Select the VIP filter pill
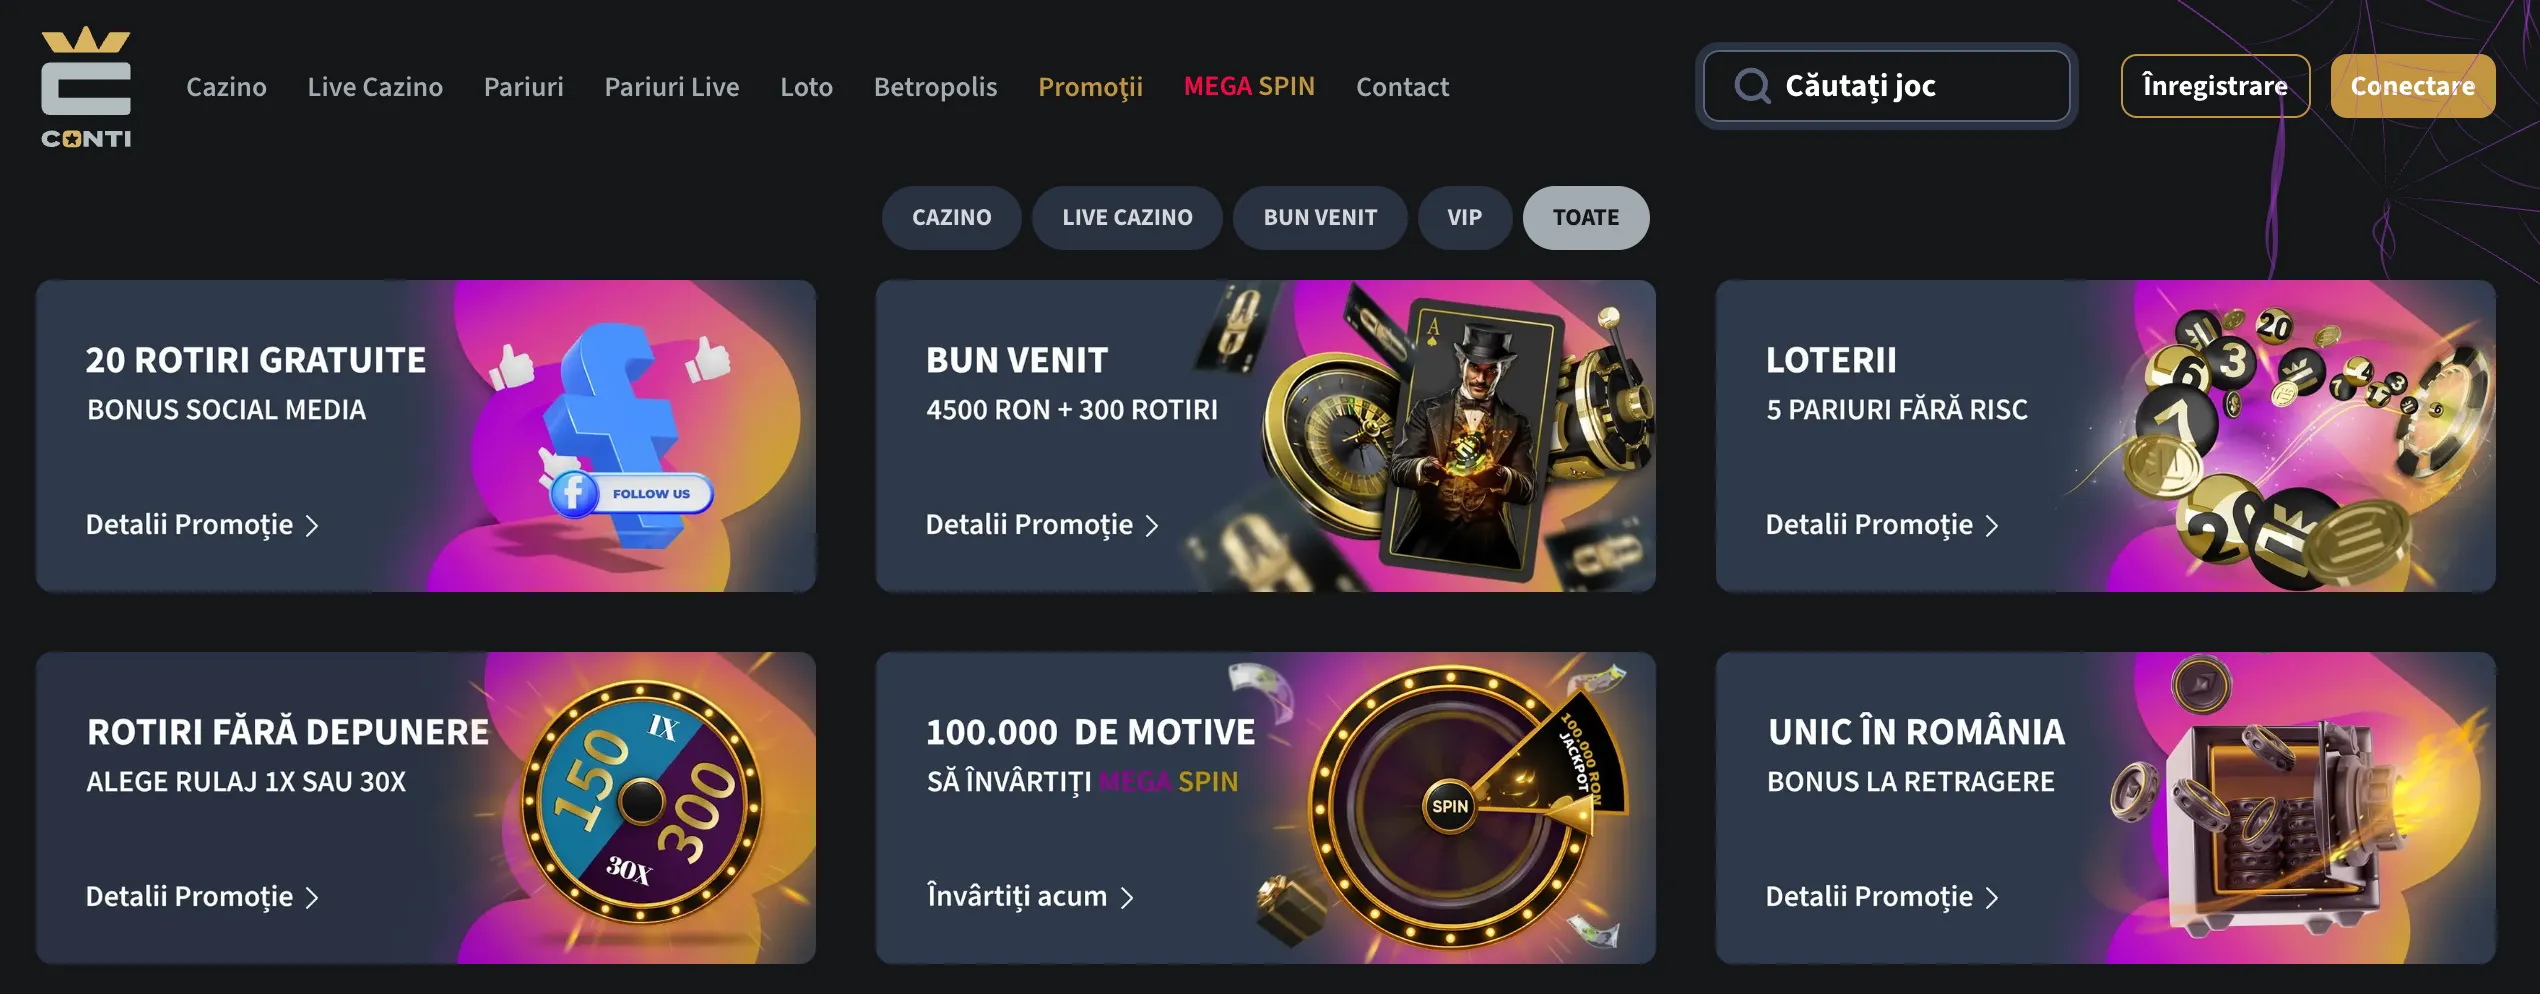This screenshot has height=994, width=2540. (x=1464, y=217)
